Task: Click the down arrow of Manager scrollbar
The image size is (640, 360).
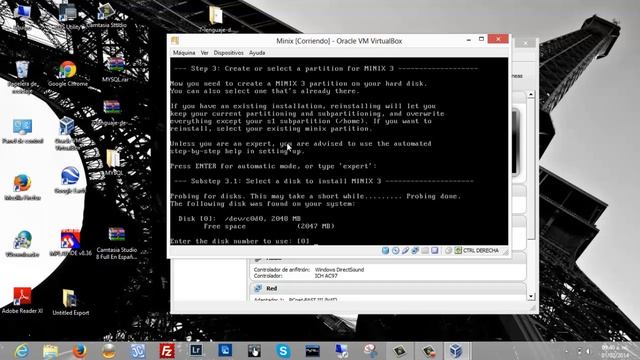Action: (531, 296)
